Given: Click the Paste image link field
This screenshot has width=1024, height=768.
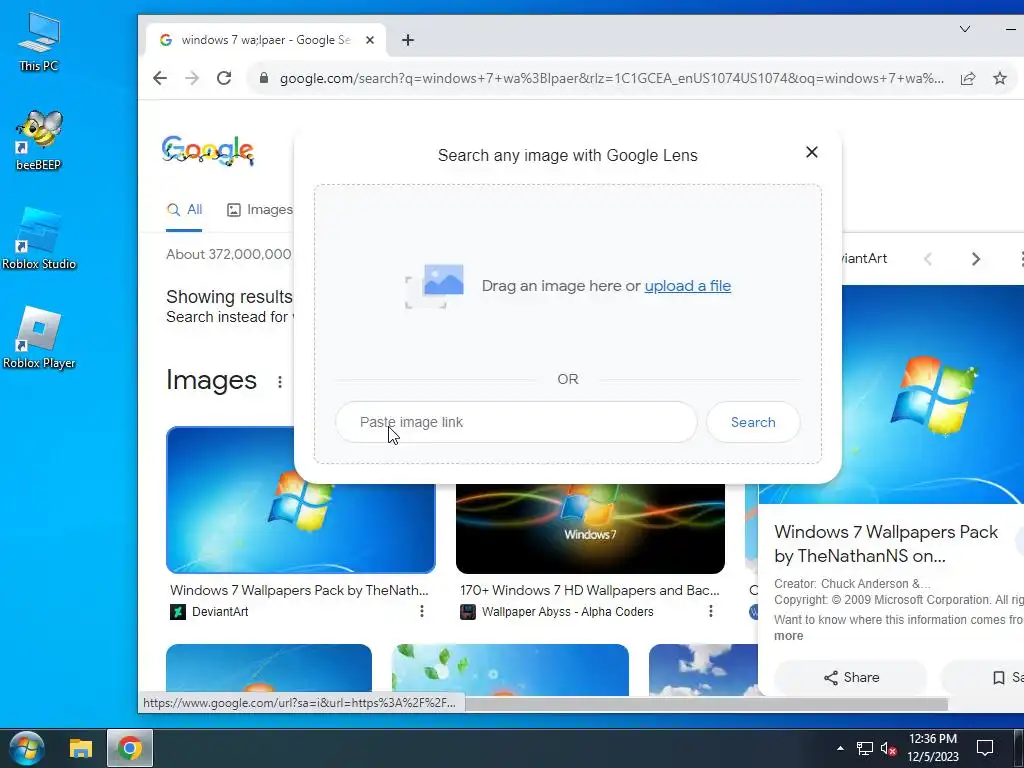Looking at the screenshot, I should tap(516, 422).
